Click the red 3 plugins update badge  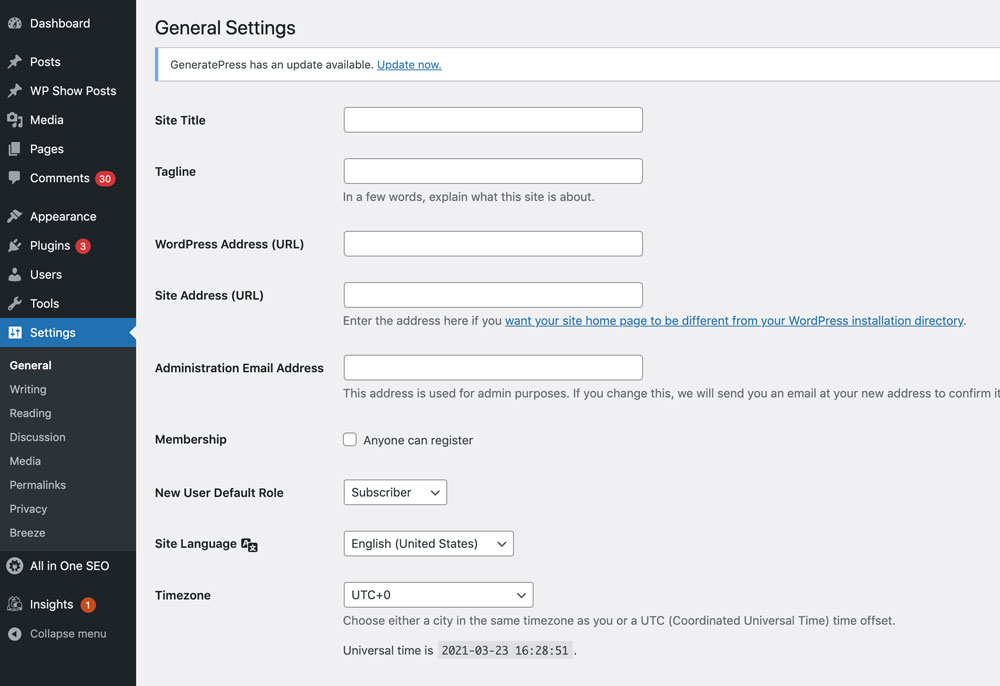(83, 246)
